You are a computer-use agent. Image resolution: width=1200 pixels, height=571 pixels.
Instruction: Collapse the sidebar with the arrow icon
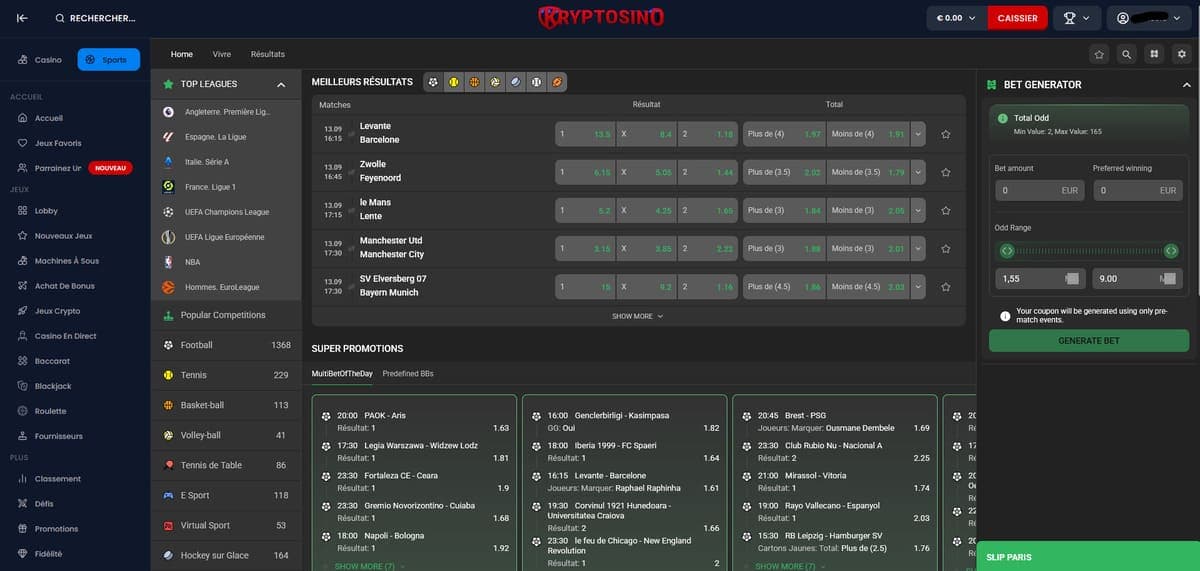point(22,18)
